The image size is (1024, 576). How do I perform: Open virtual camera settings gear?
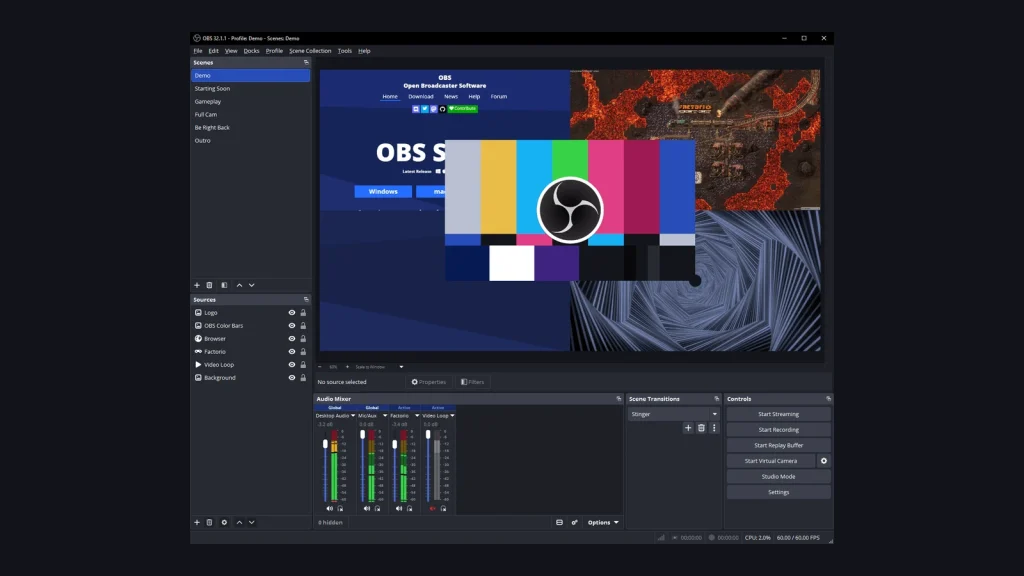(824, 461)
